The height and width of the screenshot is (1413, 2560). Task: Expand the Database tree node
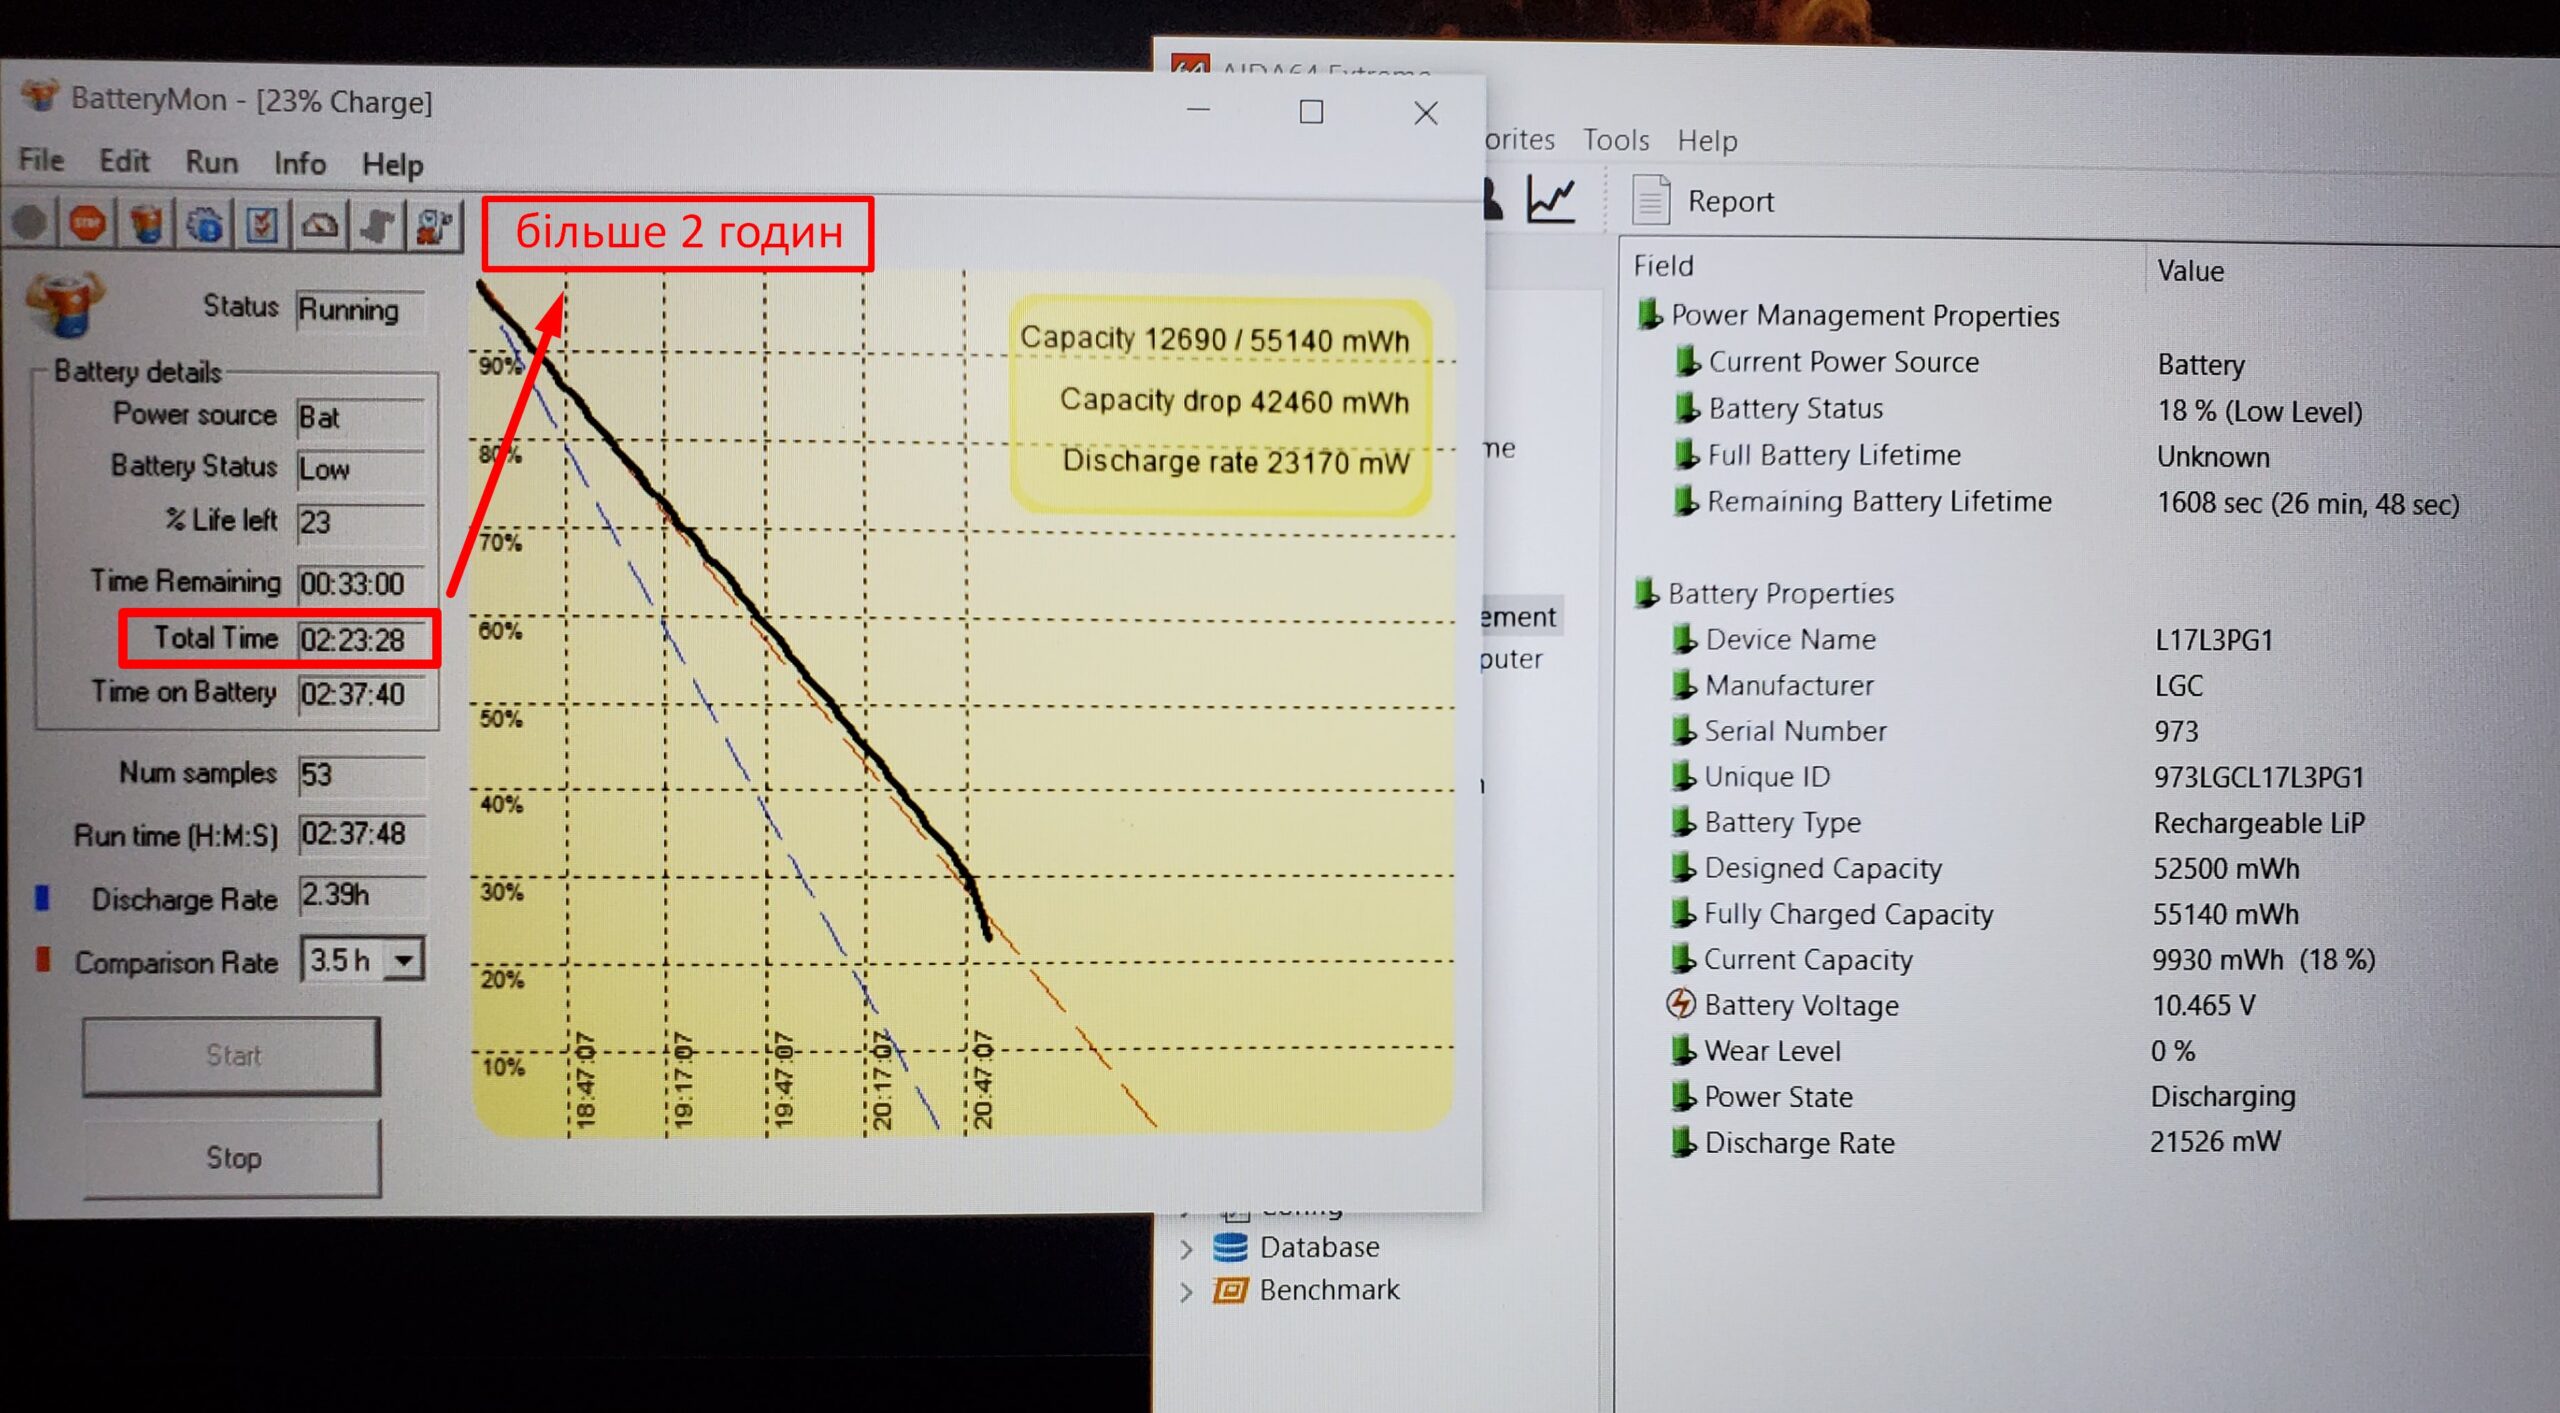point(1187,1248)
